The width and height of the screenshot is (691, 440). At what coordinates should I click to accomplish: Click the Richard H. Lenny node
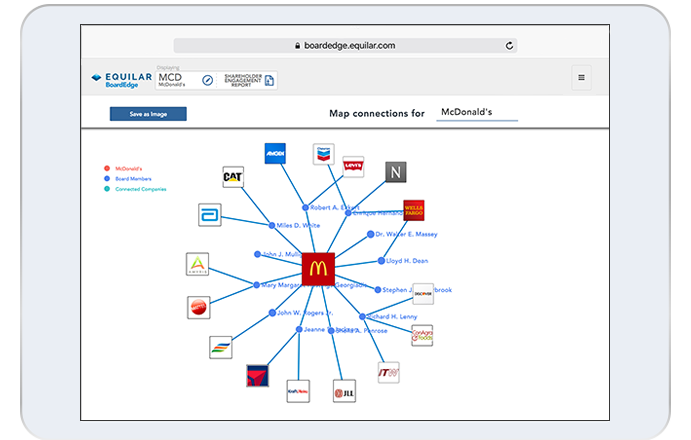point(362,317)
